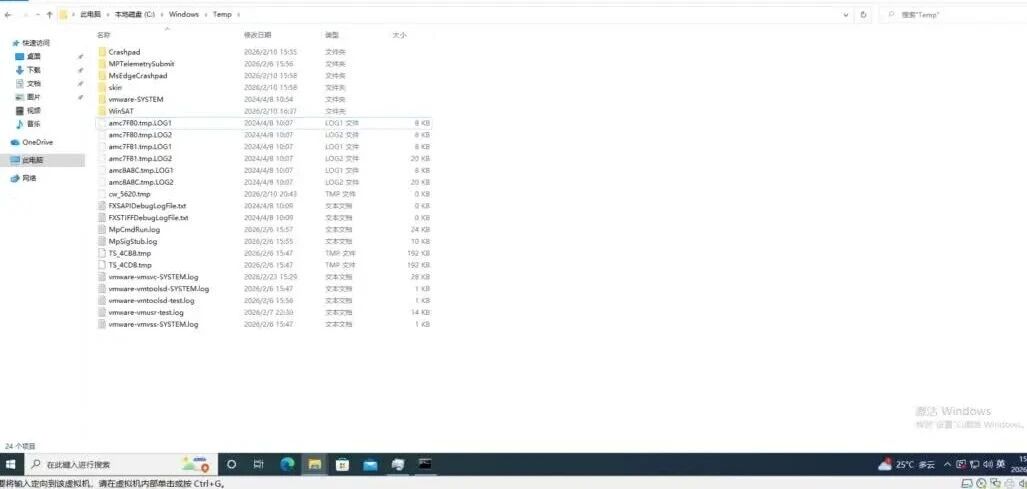This screenshot has height=489, width=1027.
Task: Open Mail app from taskbar
Action: (x=370, y=464)
